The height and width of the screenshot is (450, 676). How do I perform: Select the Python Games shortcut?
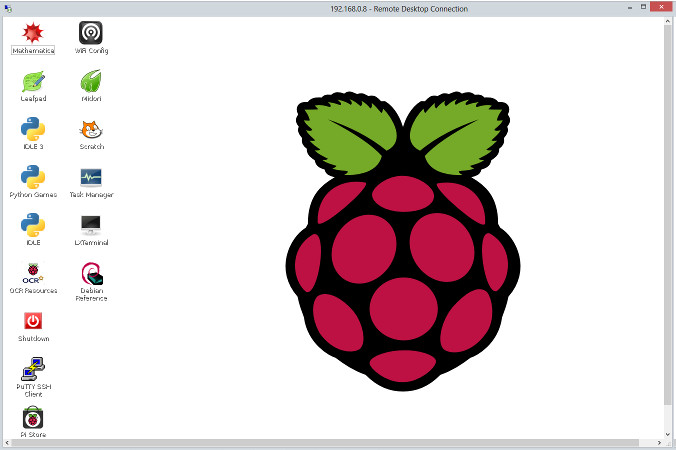[x=33, y=178]
